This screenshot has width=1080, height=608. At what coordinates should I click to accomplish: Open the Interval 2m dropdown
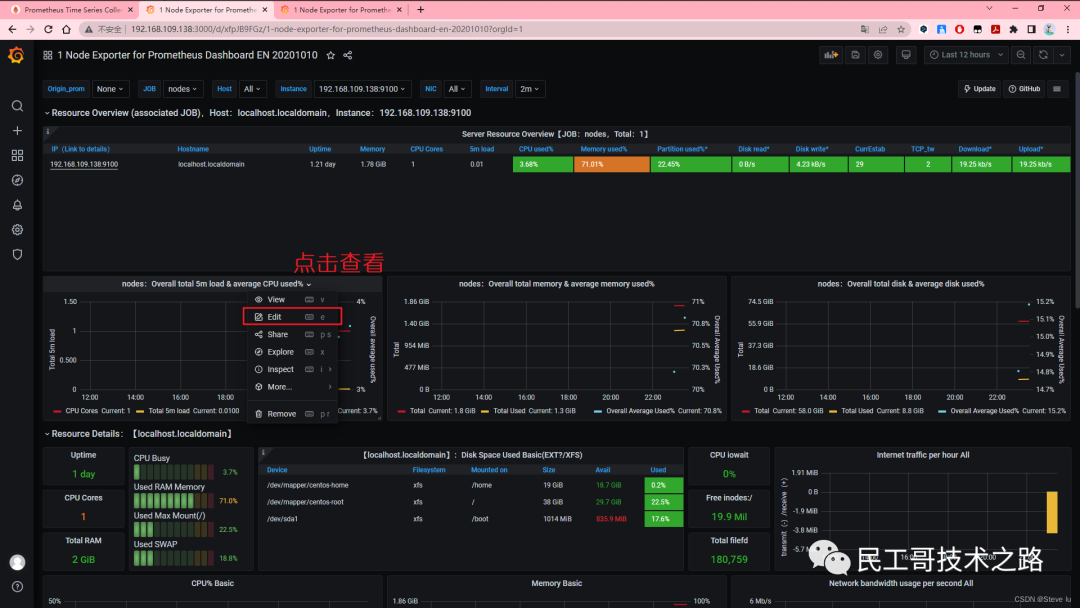[529, 89]
